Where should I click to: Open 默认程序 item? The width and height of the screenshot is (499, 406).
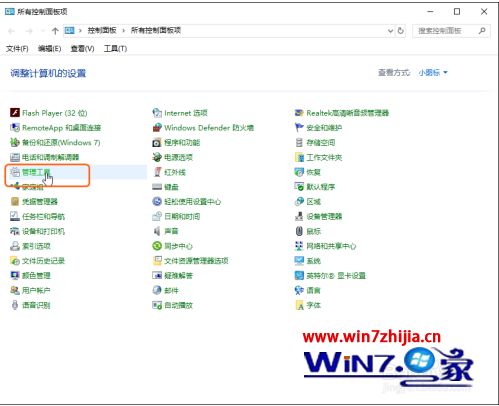(x=315, y=187)
